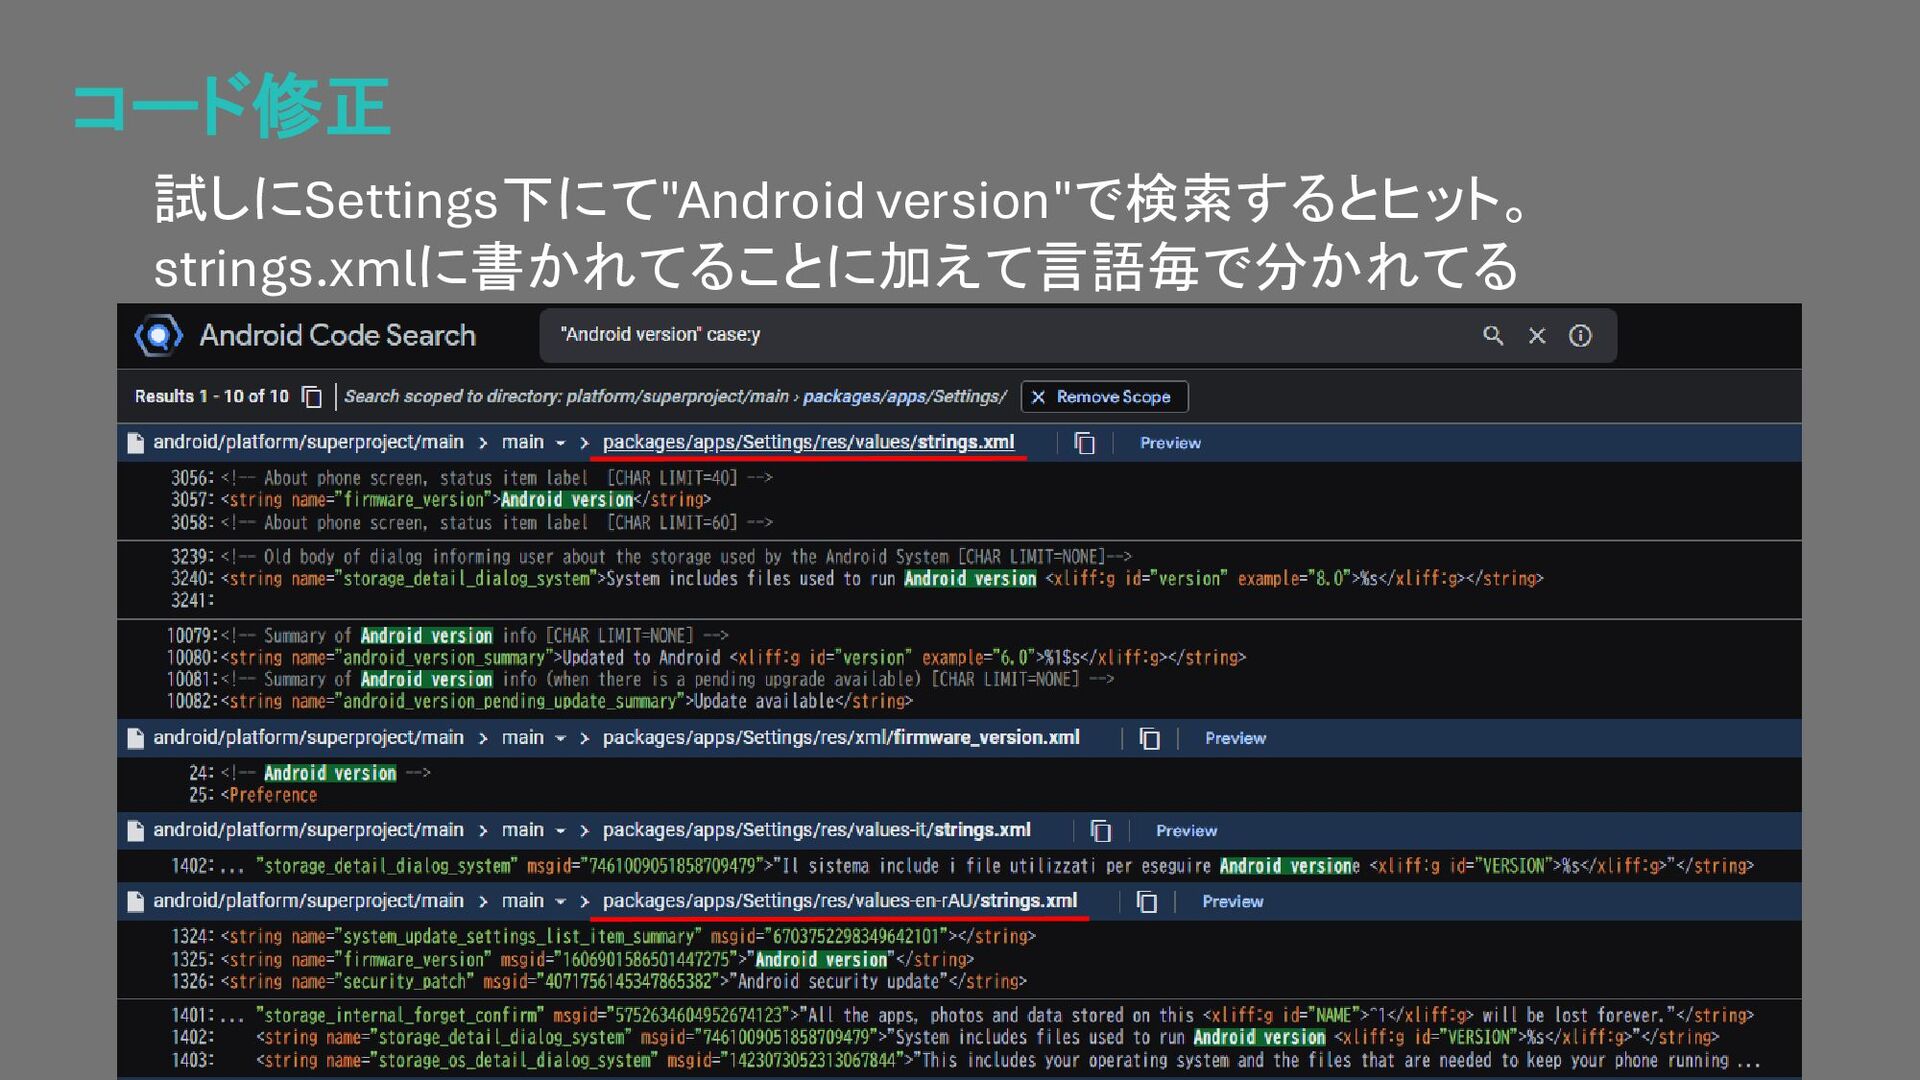Image resolution: width=1920 pixels, height=1080 pixels.
Task: Copy path of values-en-rAU/strings.xml file
Action: click(1147, 902)
